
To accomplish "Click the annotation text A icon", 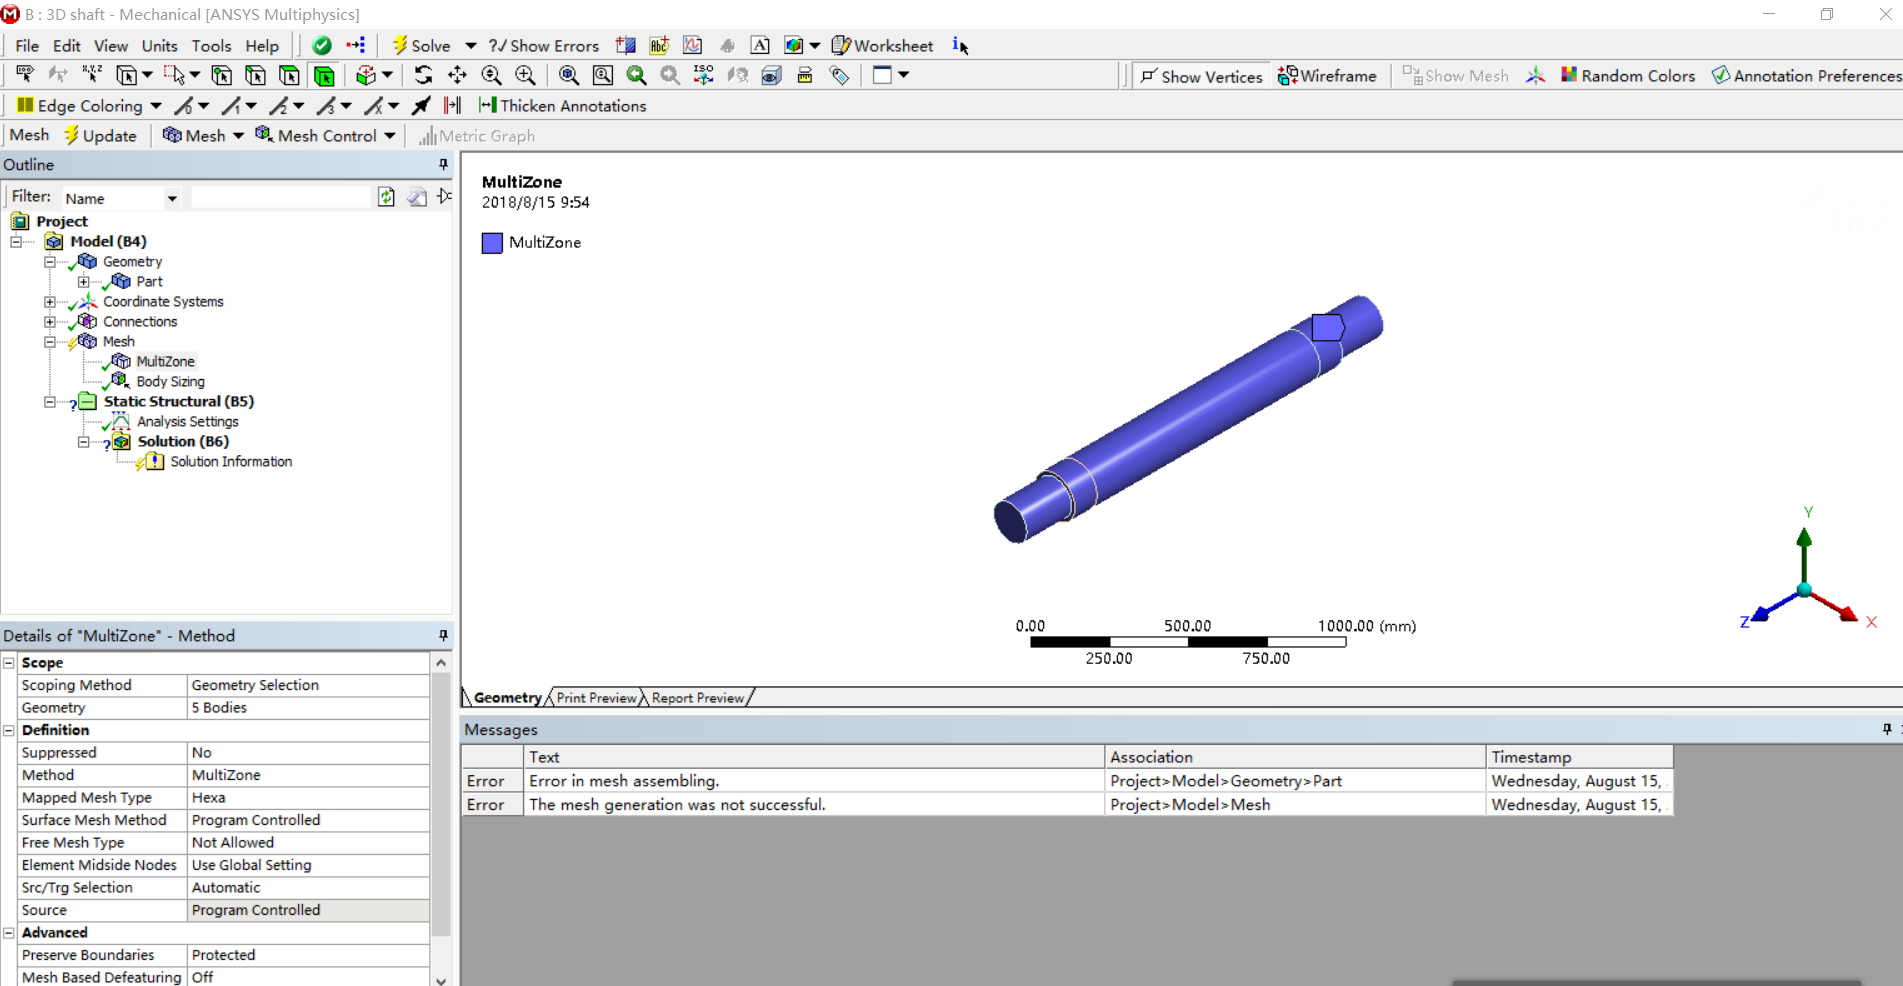I will 760,45.
